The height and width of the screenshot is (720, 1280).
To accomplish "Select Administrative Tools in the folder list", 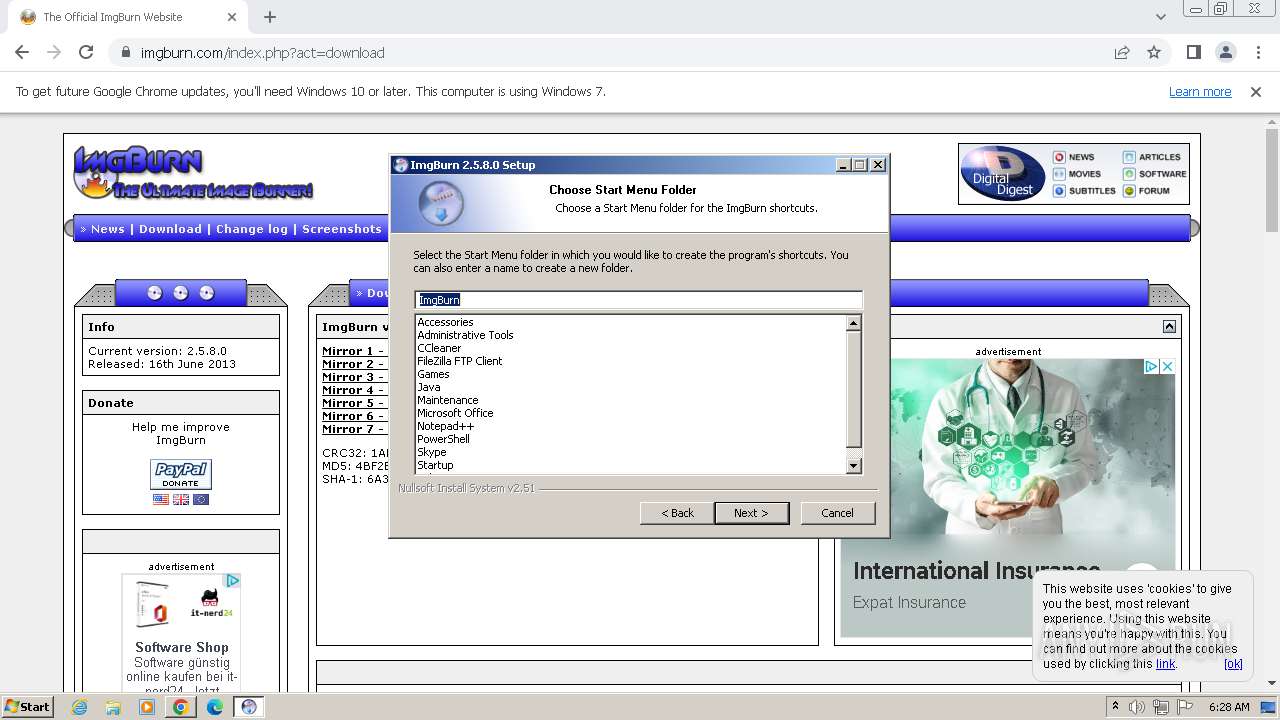I will coord(465,335).
